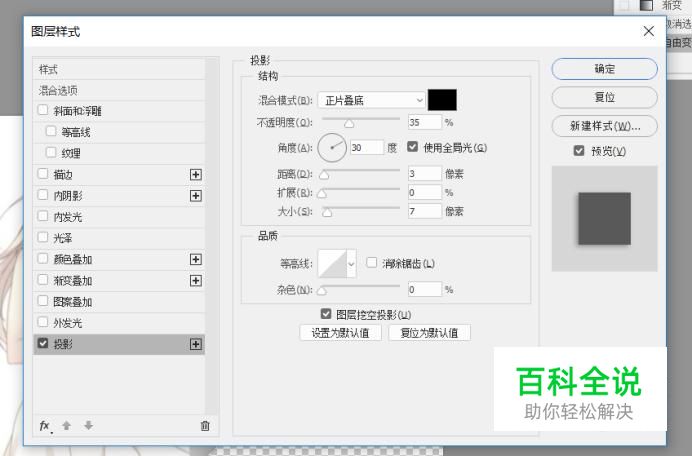Add another 颜色叠加 effect with plus icon

tap(196, 259)
